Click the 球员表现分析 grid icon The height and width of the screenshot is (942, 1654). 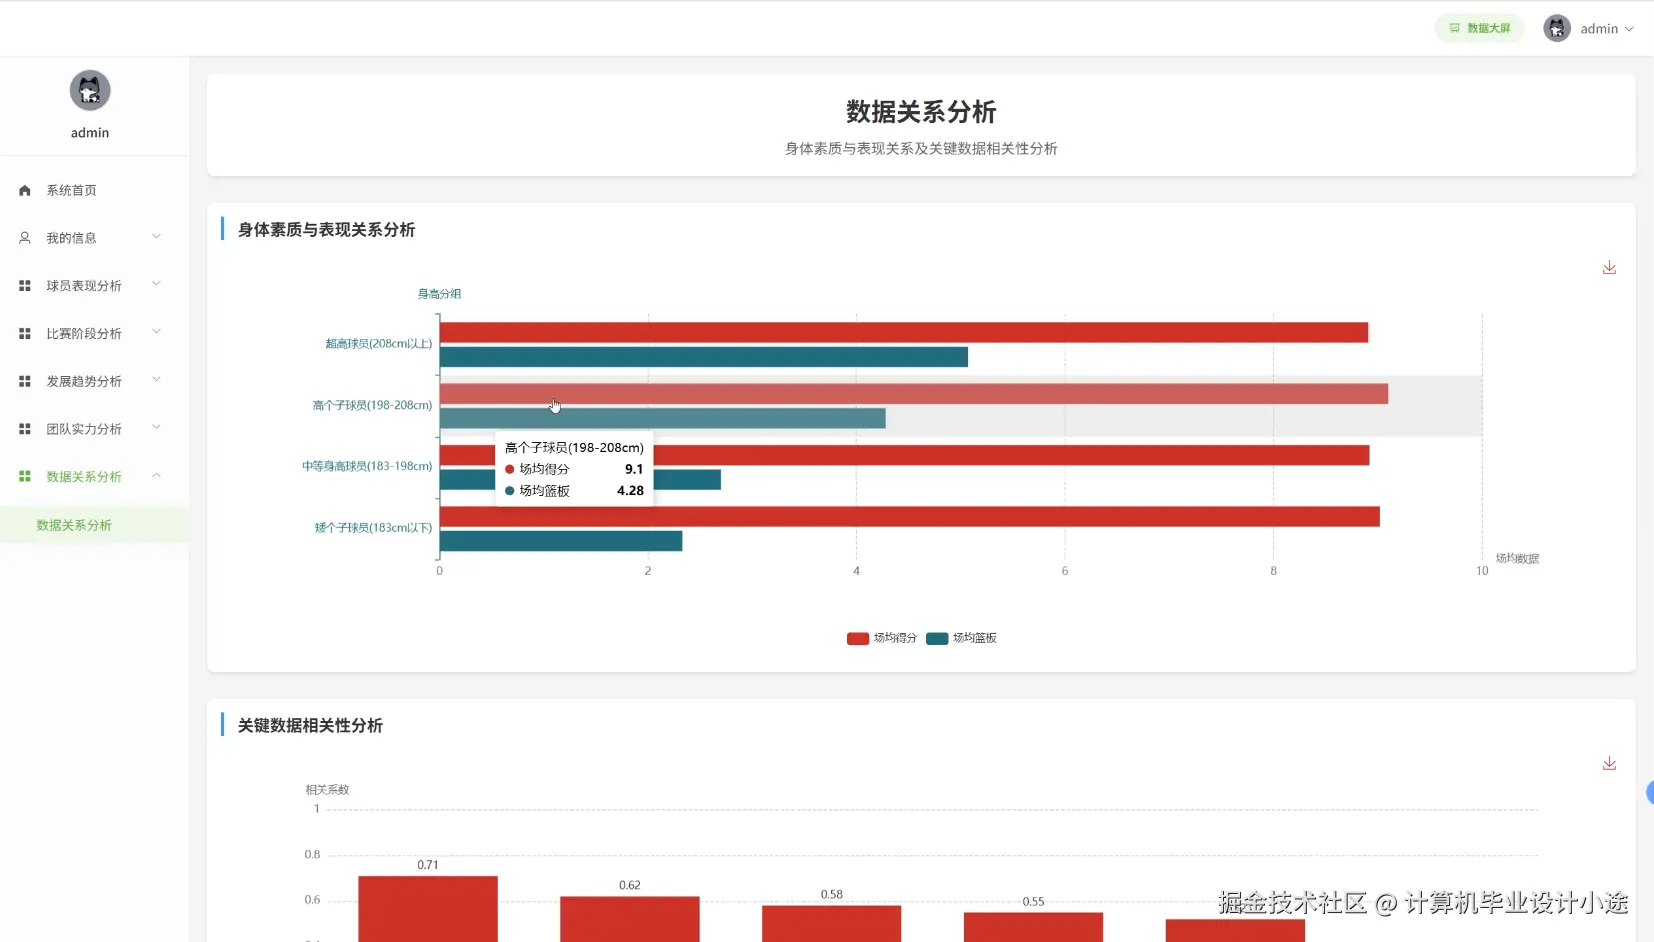tap(24, 285)
